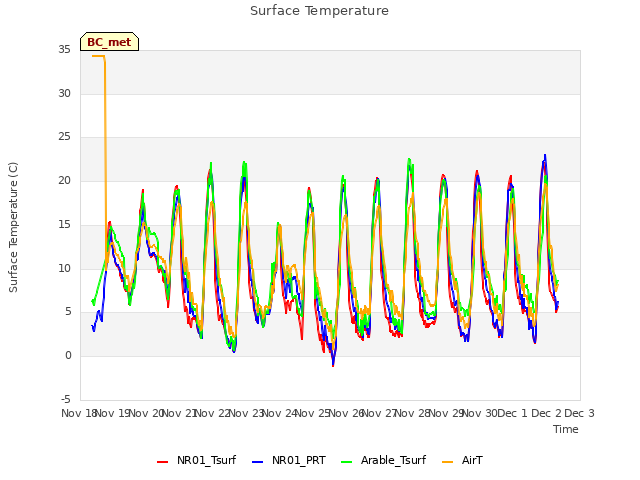Click the blue NR01_PRT legend swatch
This screenshot has height=480, width=640.
(258, 461)
